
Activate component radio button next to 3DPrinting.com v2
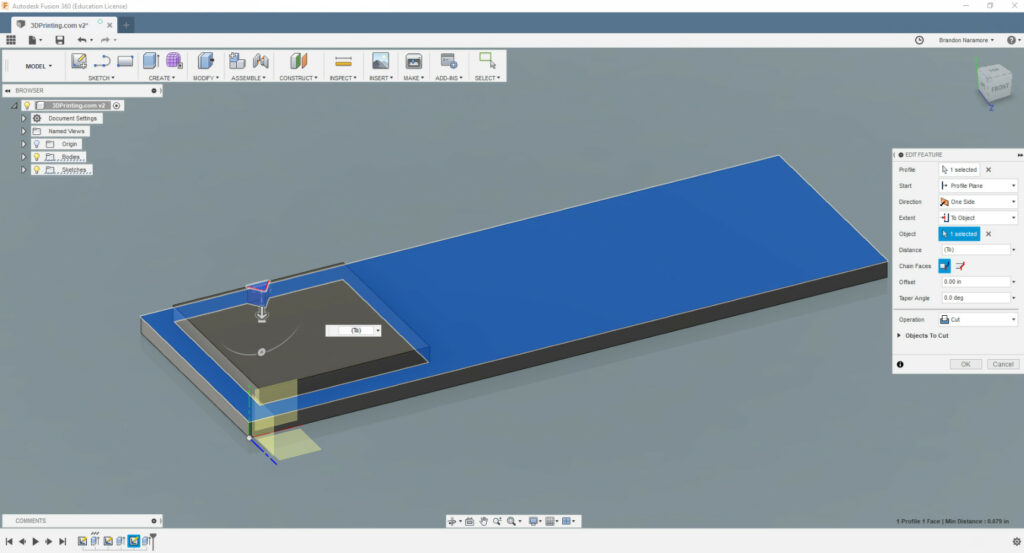[x=116, y=105]
